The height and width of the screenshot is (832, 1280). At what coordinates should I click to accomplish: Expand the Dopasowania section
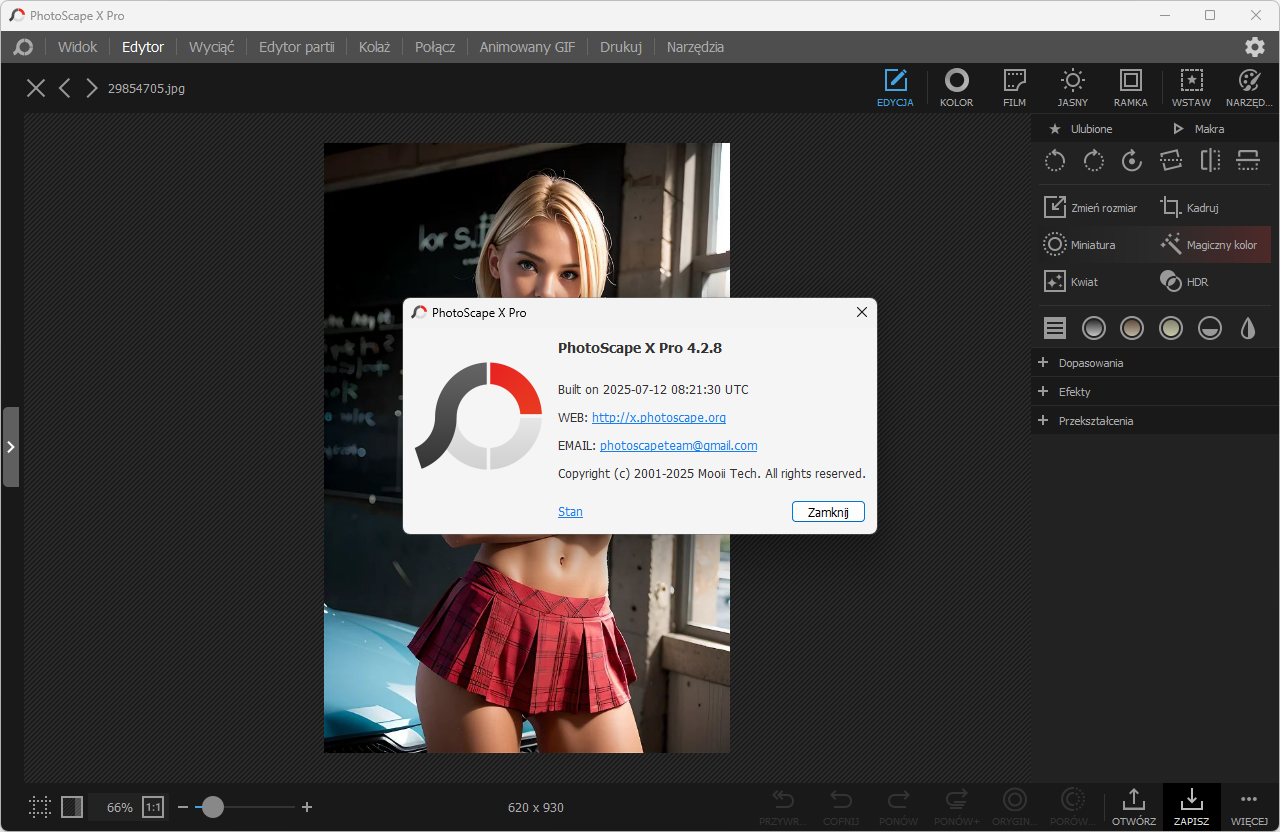[1156, 363]
